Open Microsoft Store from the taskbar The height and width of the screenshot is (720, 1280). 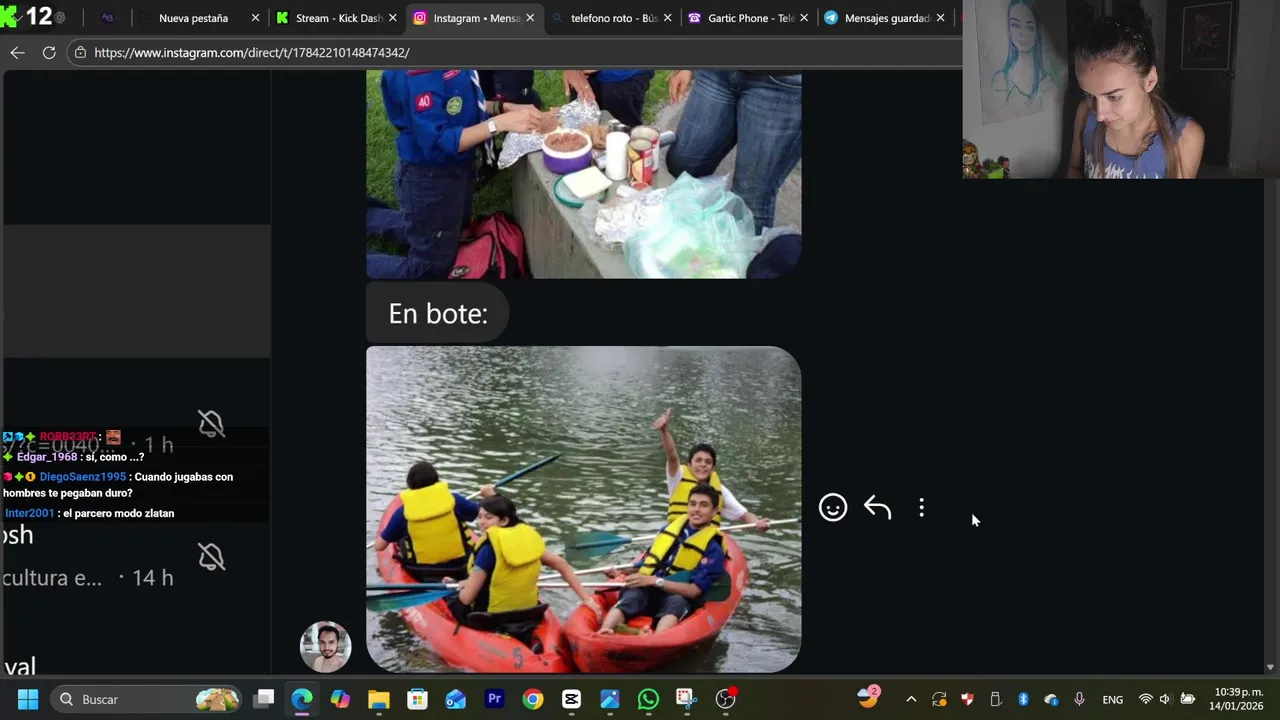tap(417, 699)
